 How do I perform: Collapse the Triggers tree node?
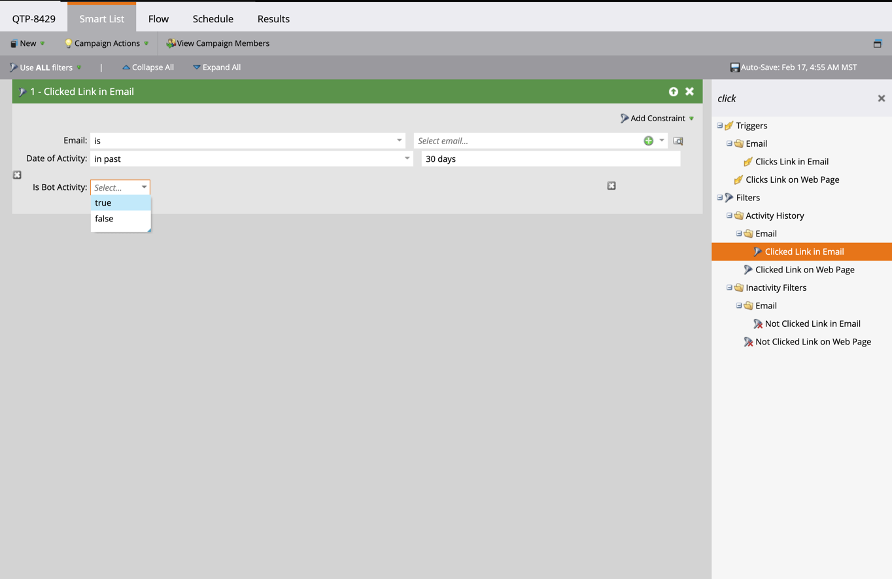720,126
